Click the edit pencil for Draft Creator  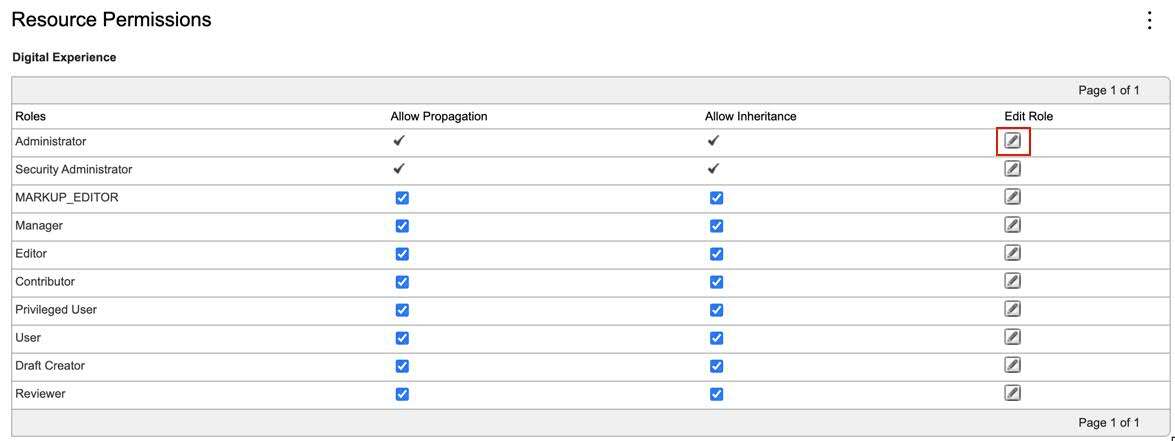point(1012,365)
